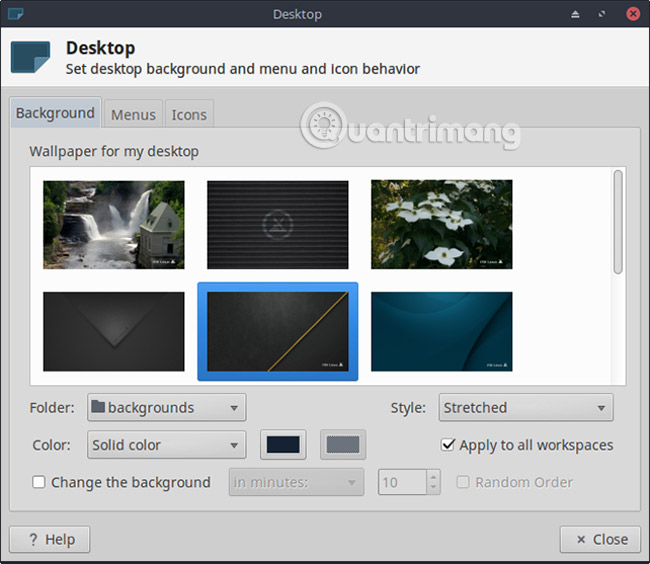
Task: Expand the Style Stretched dropdown
Action: [525, 408]
